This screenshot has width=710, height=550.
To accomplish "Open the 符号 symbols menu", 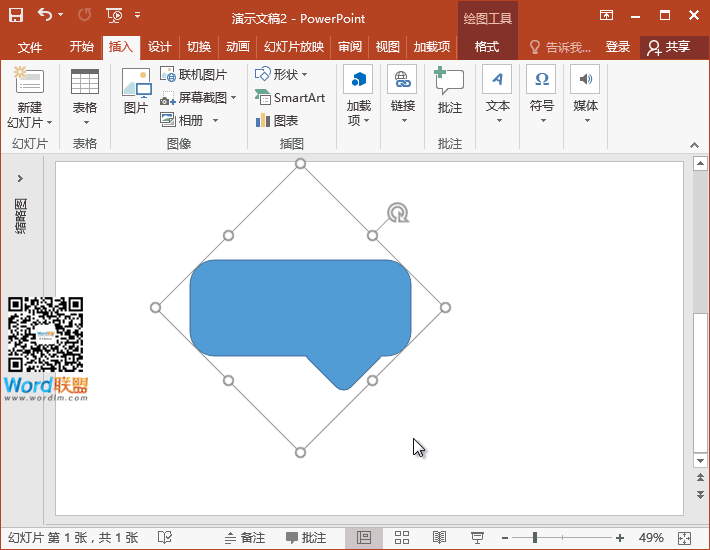I will [542, 95].
